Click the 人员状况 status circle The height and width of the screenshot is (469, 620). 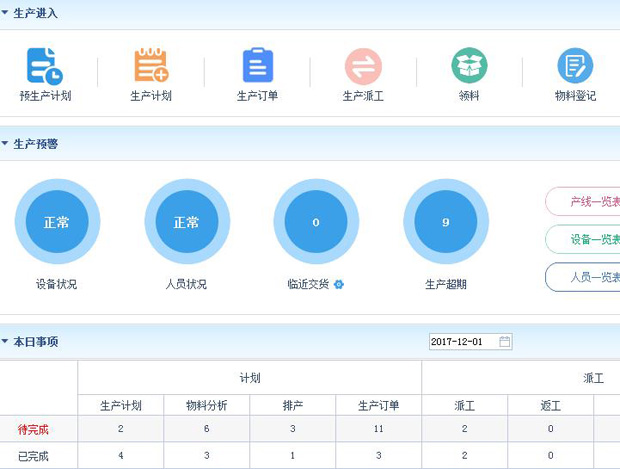[x=186, y=222]
